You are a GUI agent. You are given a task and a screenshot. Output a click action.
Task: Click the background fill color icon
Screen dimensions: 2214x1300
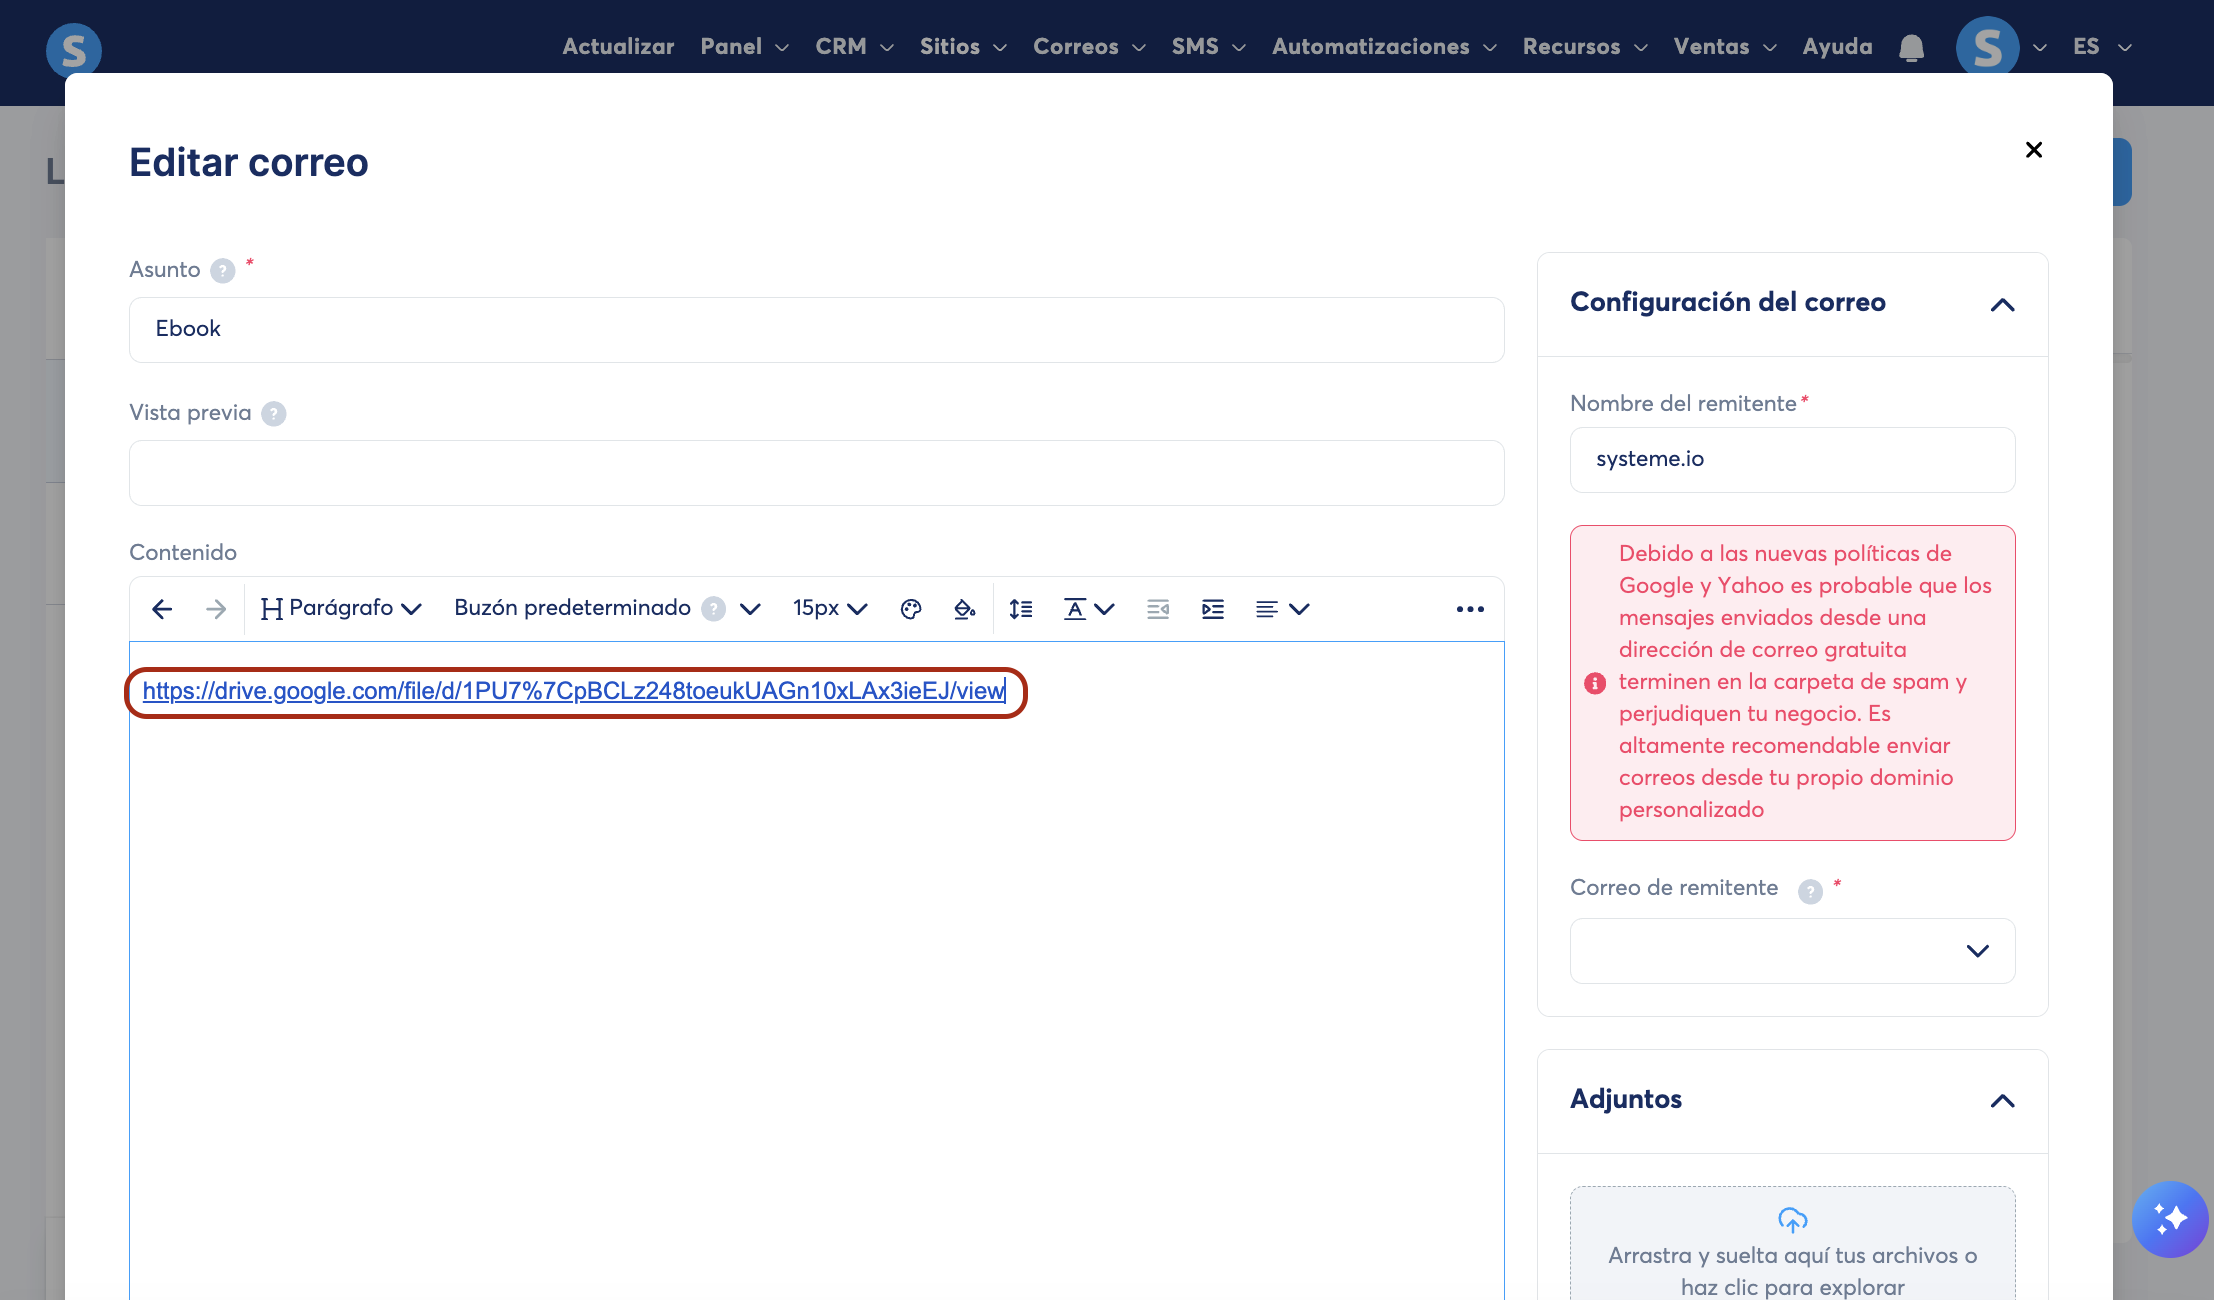coord(964,609)
